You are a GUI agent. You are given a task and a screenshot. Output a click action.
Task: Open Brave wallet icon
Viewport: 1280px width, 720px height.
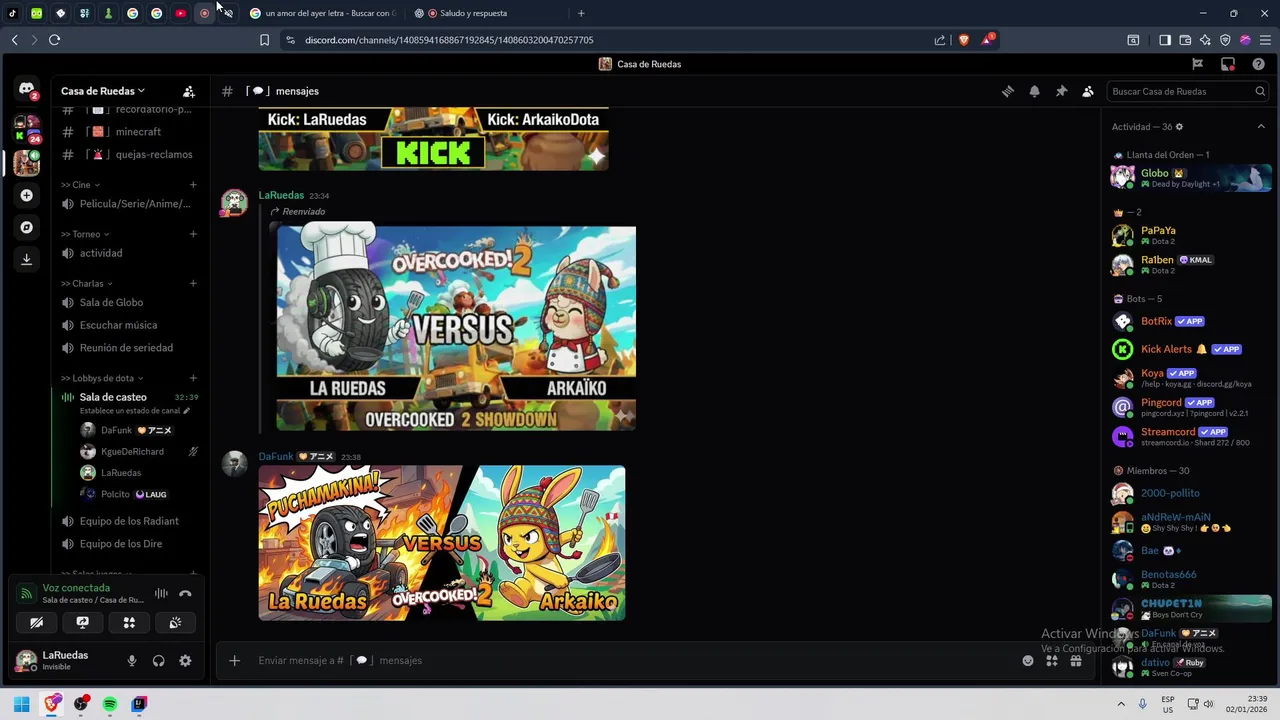pyautogui.click(x=1185, y=40)
